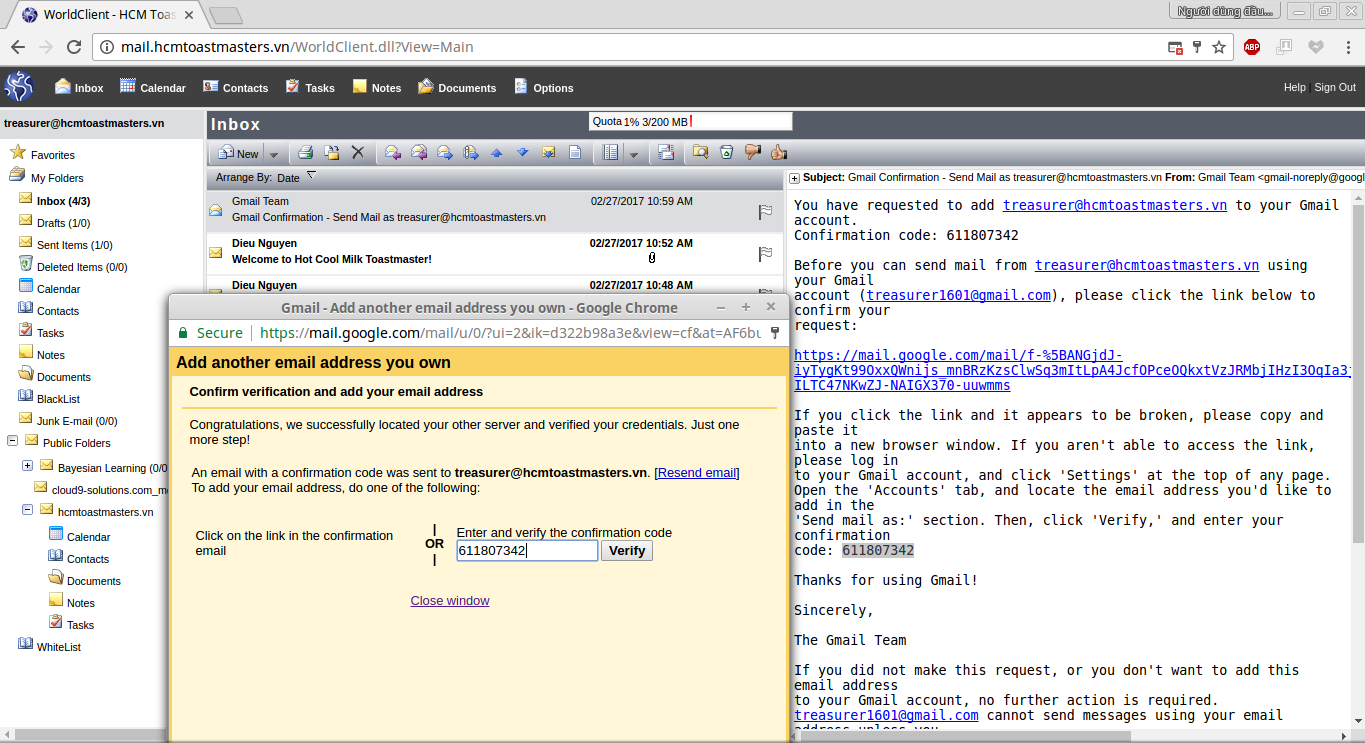Select cloud9-solutions.com public folder
The height and width of the screenshot is (743, 1365).
[100, 488]
